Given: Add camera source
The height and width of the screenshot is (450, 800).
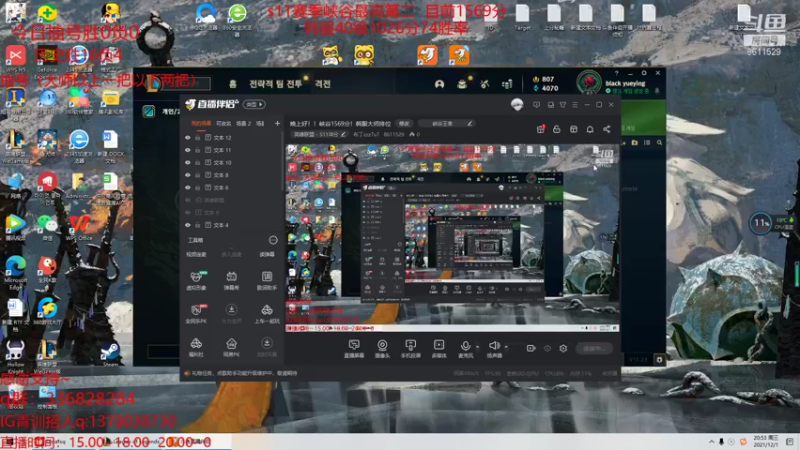Looking at the screenshot, I should click(x=382, y=348).
